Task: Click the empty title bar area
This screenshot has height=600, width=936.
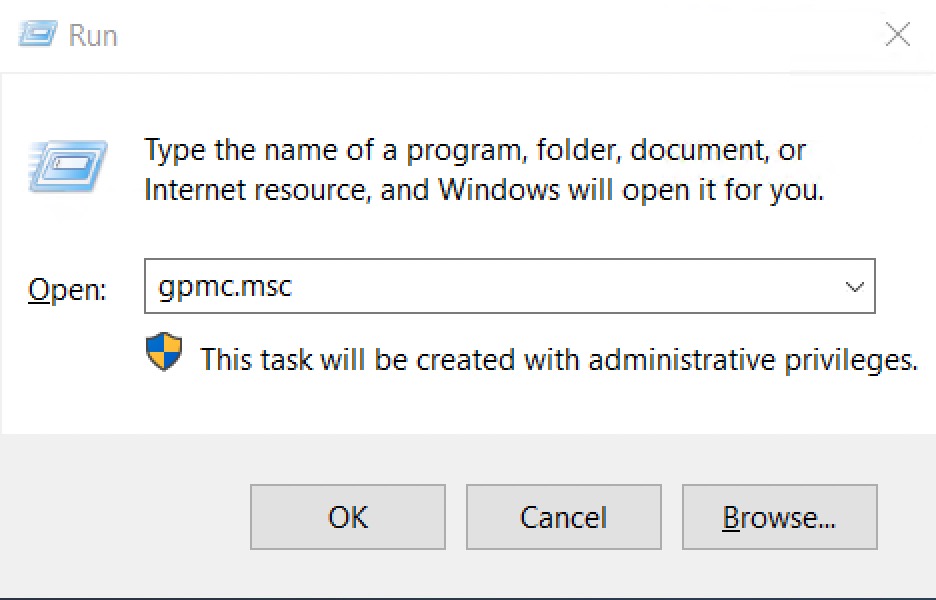Action: [x=478, y=35]
